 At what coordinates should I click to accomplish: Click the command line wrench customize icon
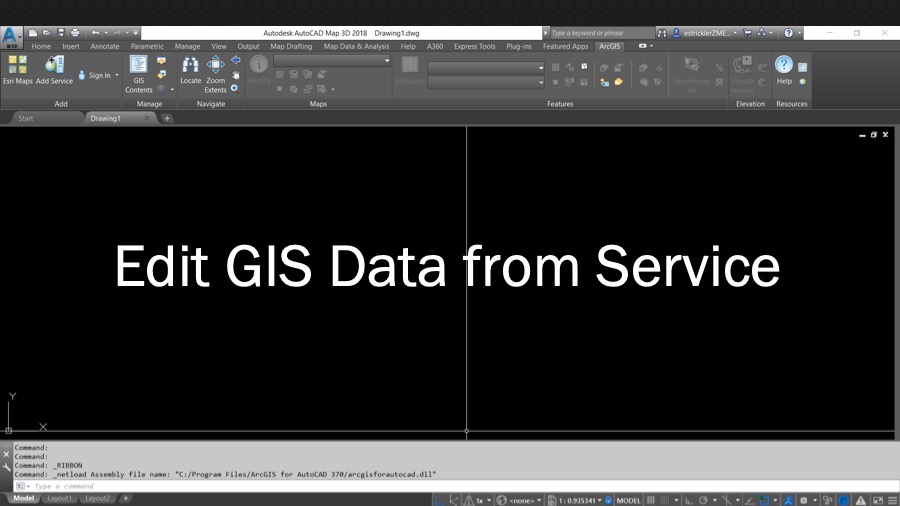tap(6, 467)
